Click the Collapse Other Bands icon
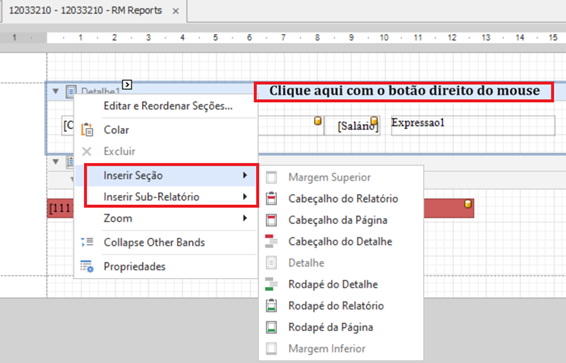Image resolution: width=566 pixels, height=363 pixels. 87,242
